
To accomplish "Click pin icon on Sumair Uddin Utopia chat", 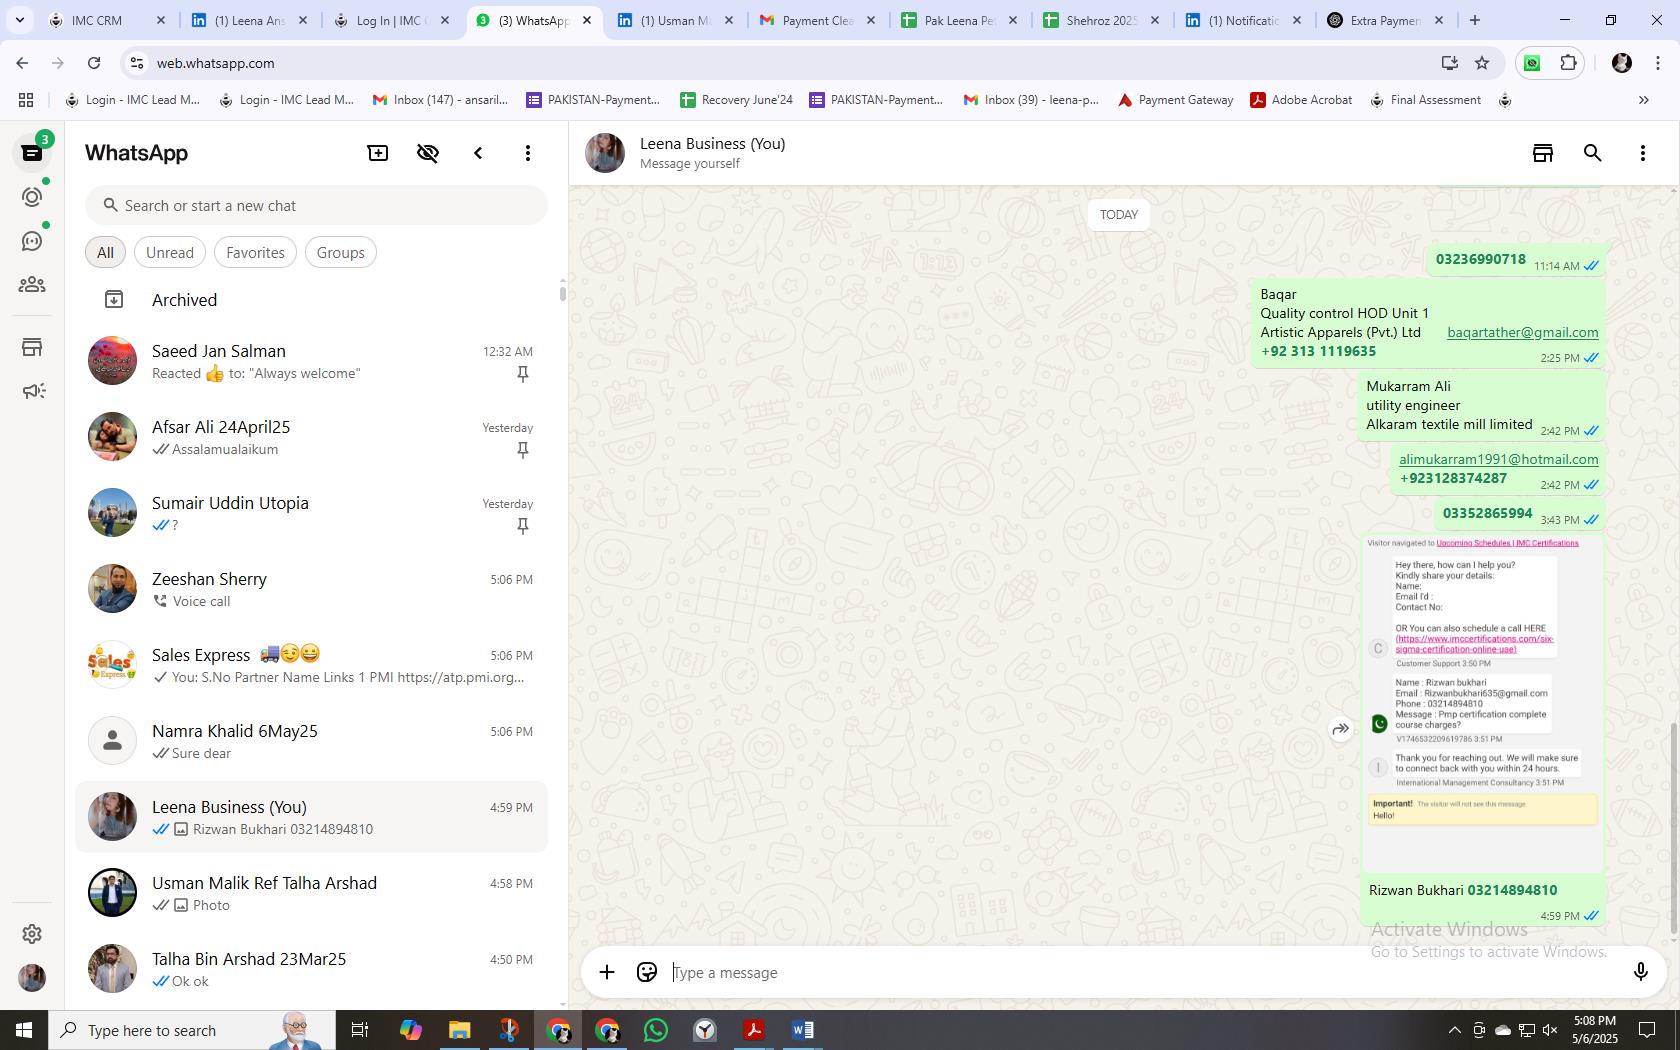I will [522, 526].
